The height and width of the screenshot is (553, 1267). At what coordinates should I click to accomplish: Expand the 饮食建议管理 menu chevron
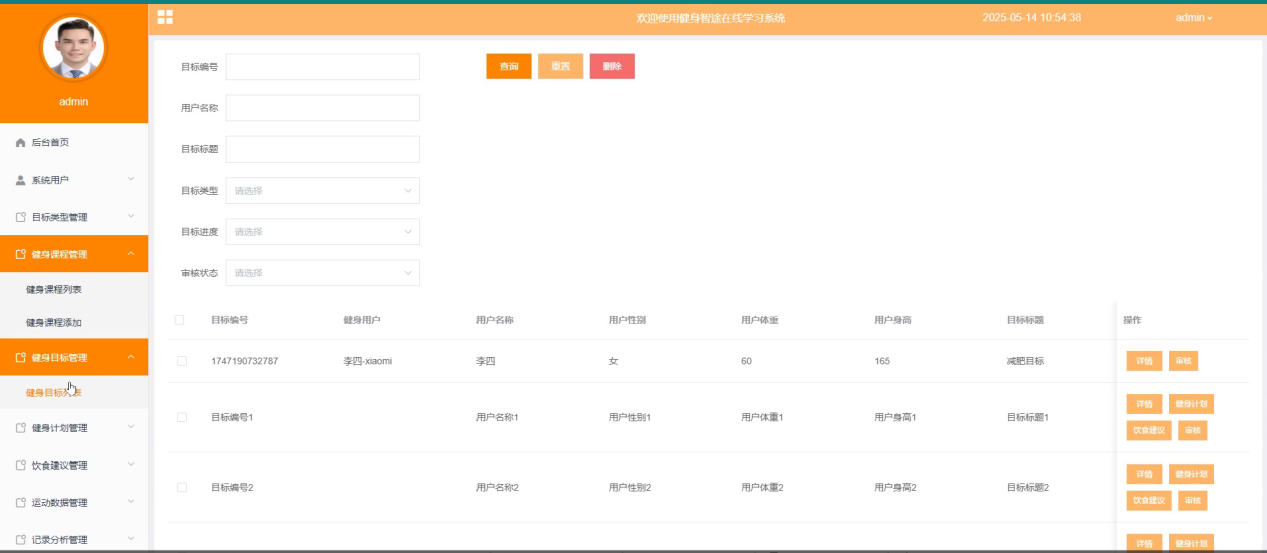[131, 465]
